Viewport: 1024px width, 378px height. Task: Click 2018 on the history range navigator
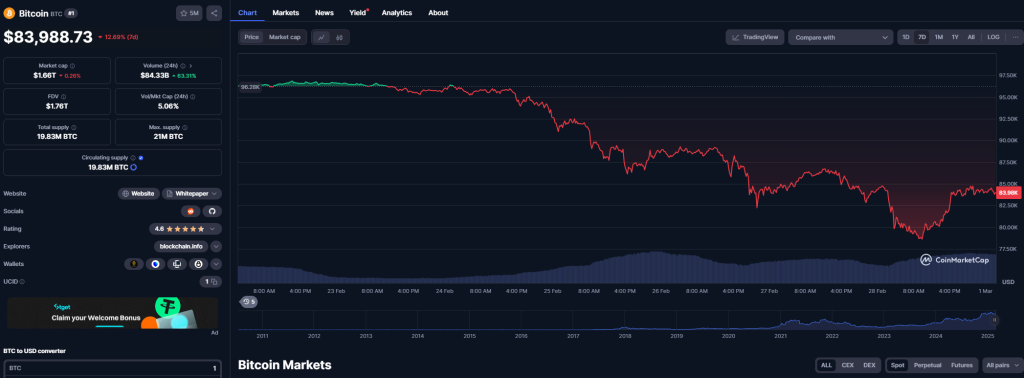(625, 336)
